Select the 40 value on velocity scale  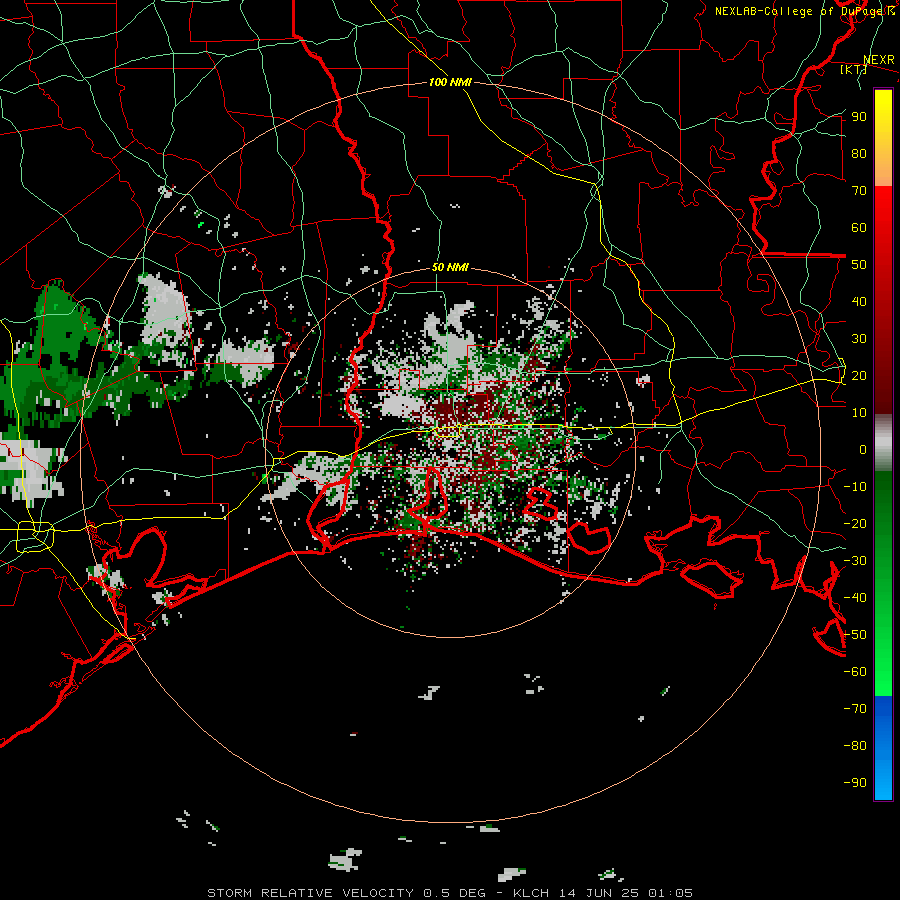click(859, 301)
